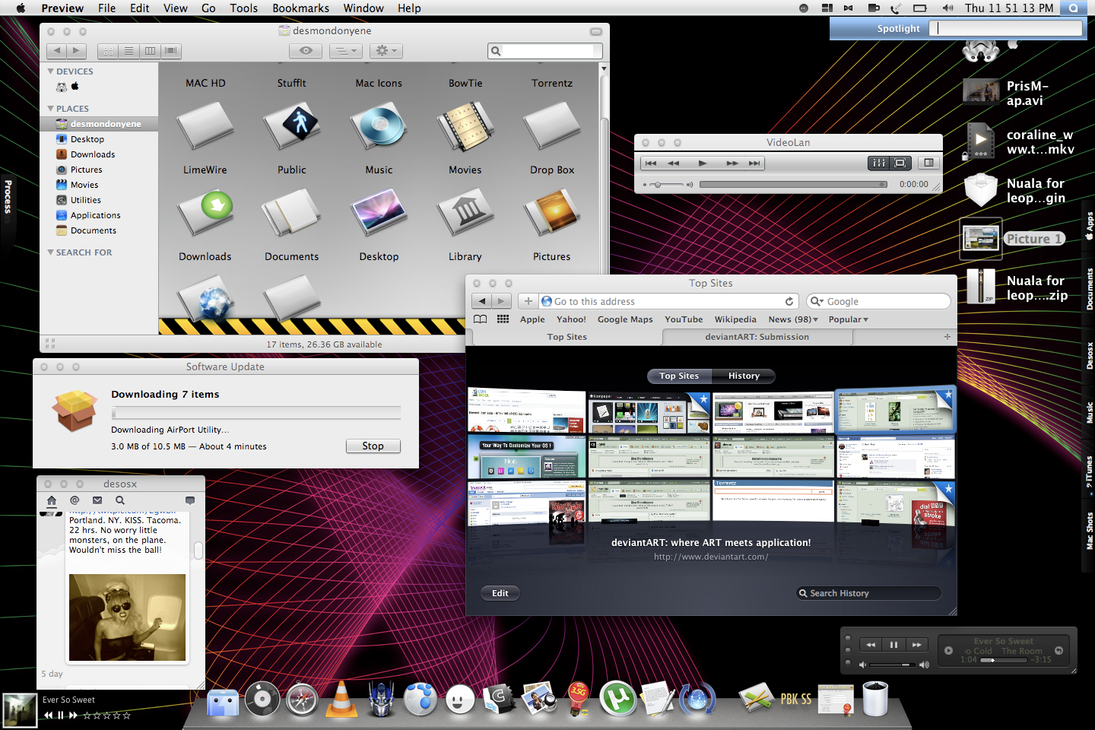The width and height of the screenshot is (1095, 730).
Task: Toggle VideoLan fullscreen button
Action: click(901, 163)
